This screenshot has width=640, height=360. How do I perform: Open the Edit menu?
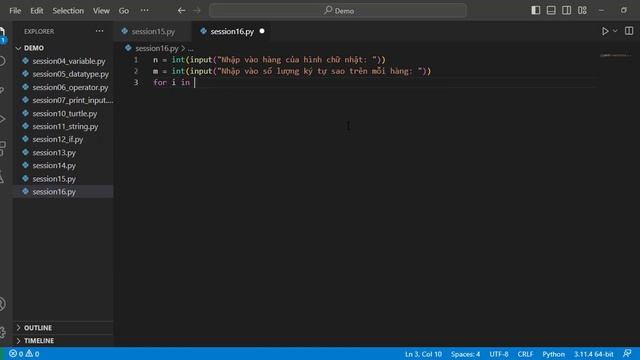coord(37,11)
